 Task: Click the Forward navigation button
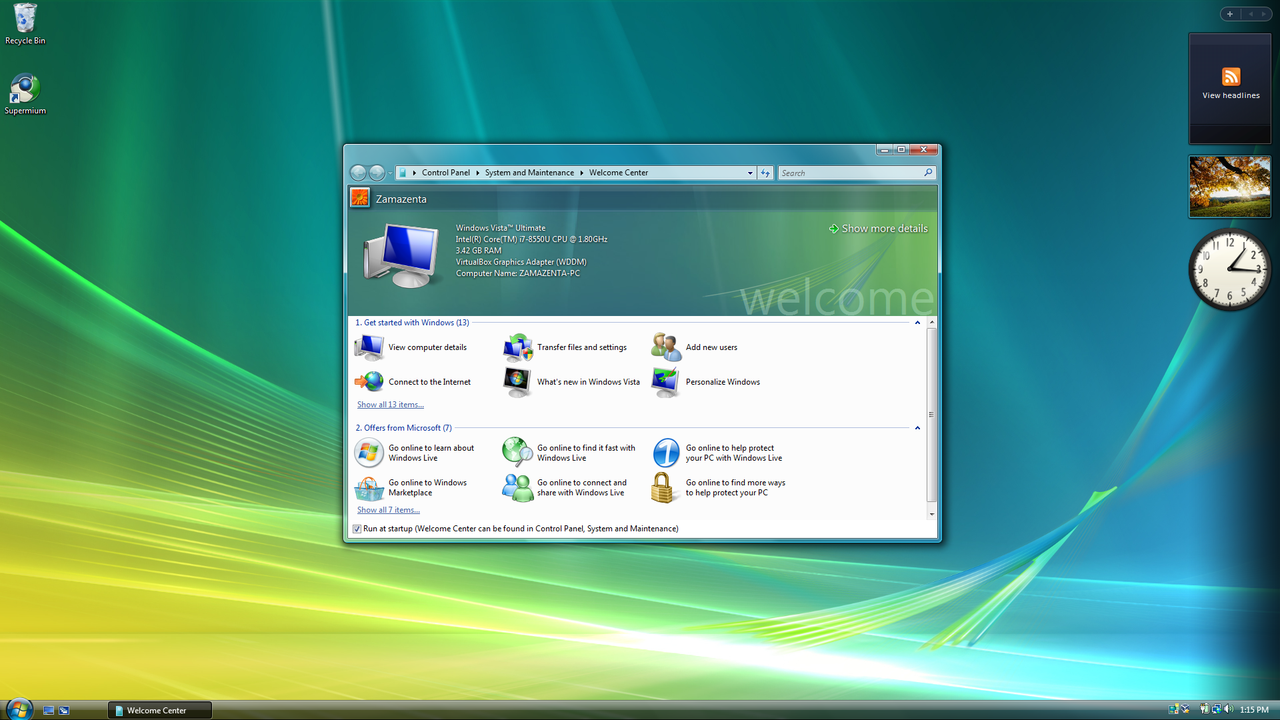pyautogui.click(x=377, y=173)
